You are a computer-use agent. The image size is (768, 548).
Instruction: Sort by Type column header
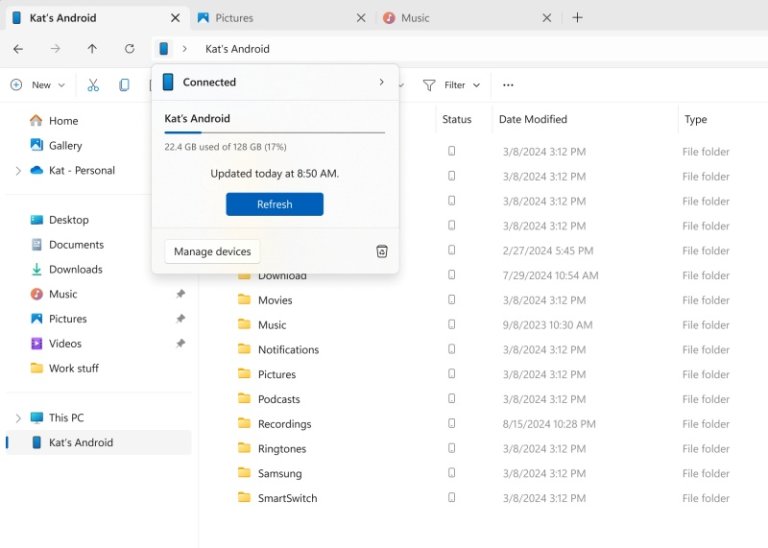(x=696, y=119)
